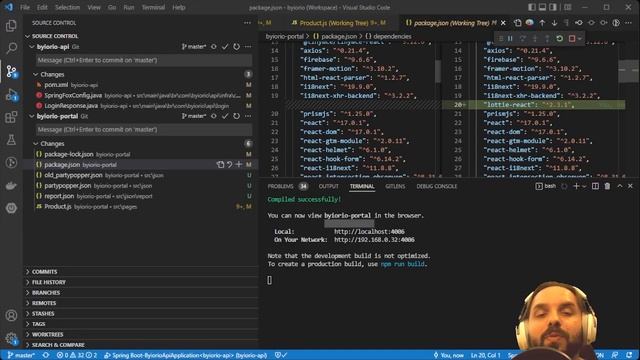Commit byiorio-api changes with the checkmark icon
The height and width of the screenshot is (360, 640).
coord(225,47)
